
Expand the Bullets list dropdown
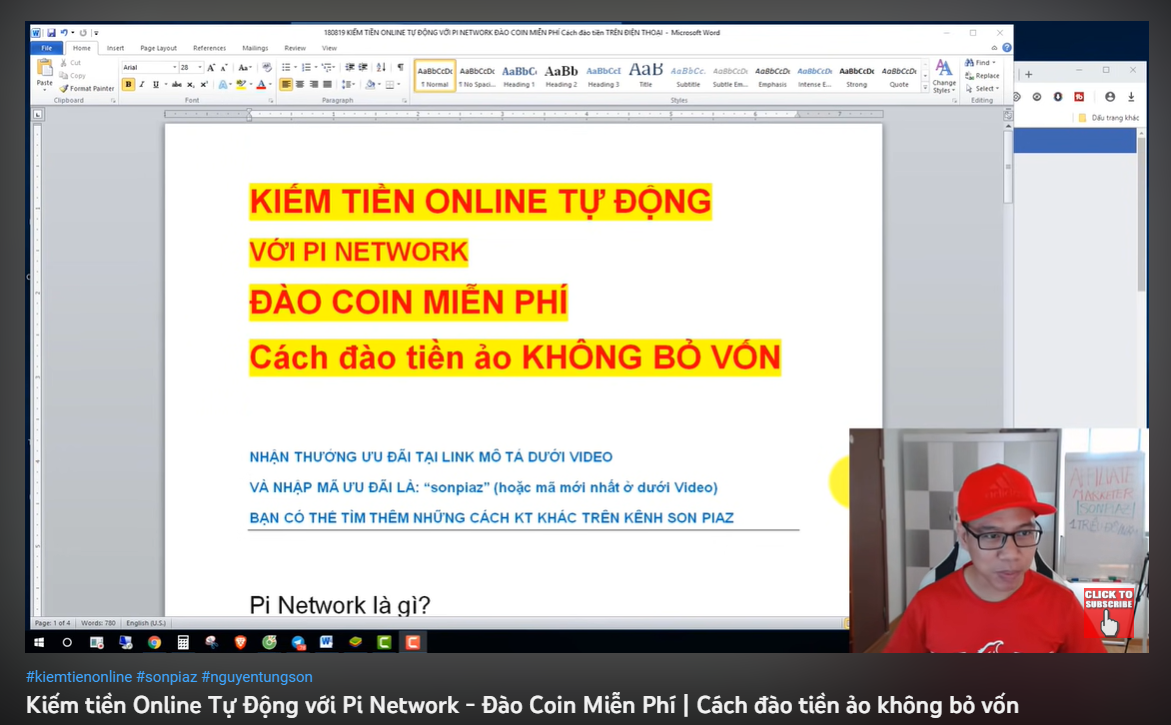[295, 67]
